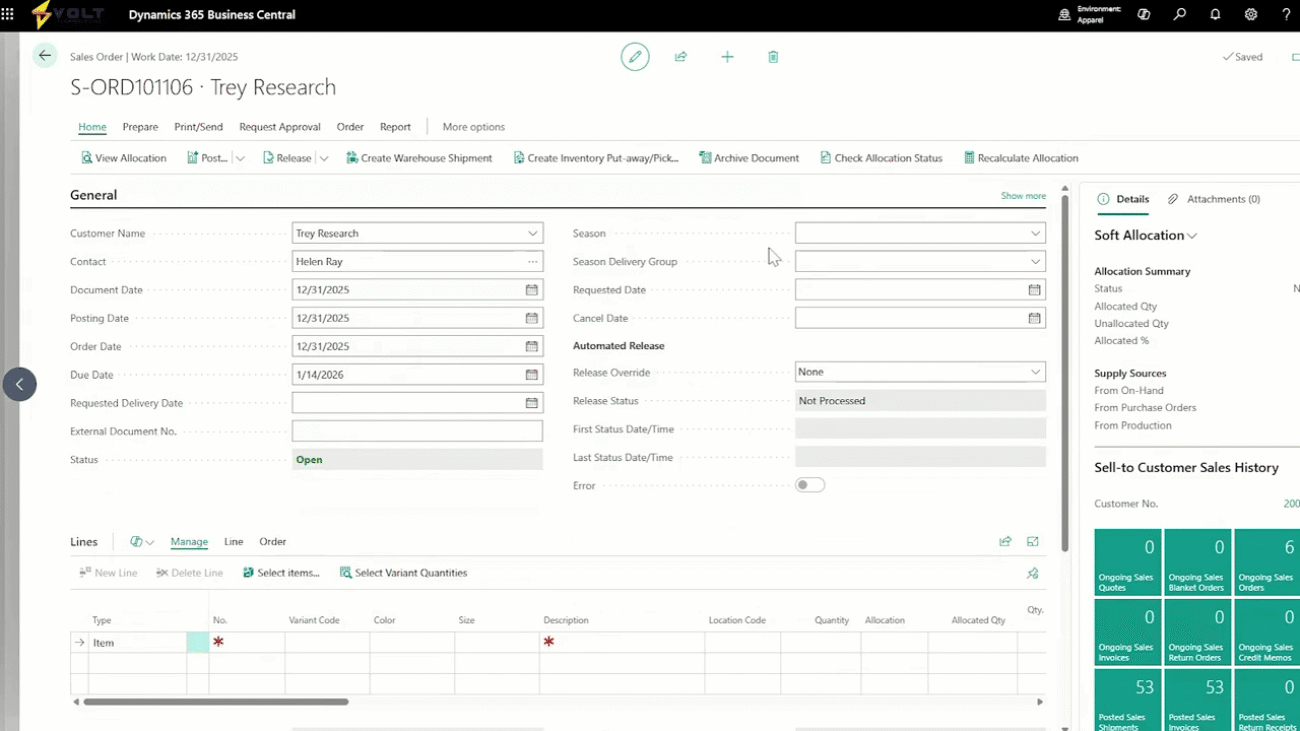Click the Lines share icon
The height and width of the screenshot is (731, 1300).
click(1005, 542)
